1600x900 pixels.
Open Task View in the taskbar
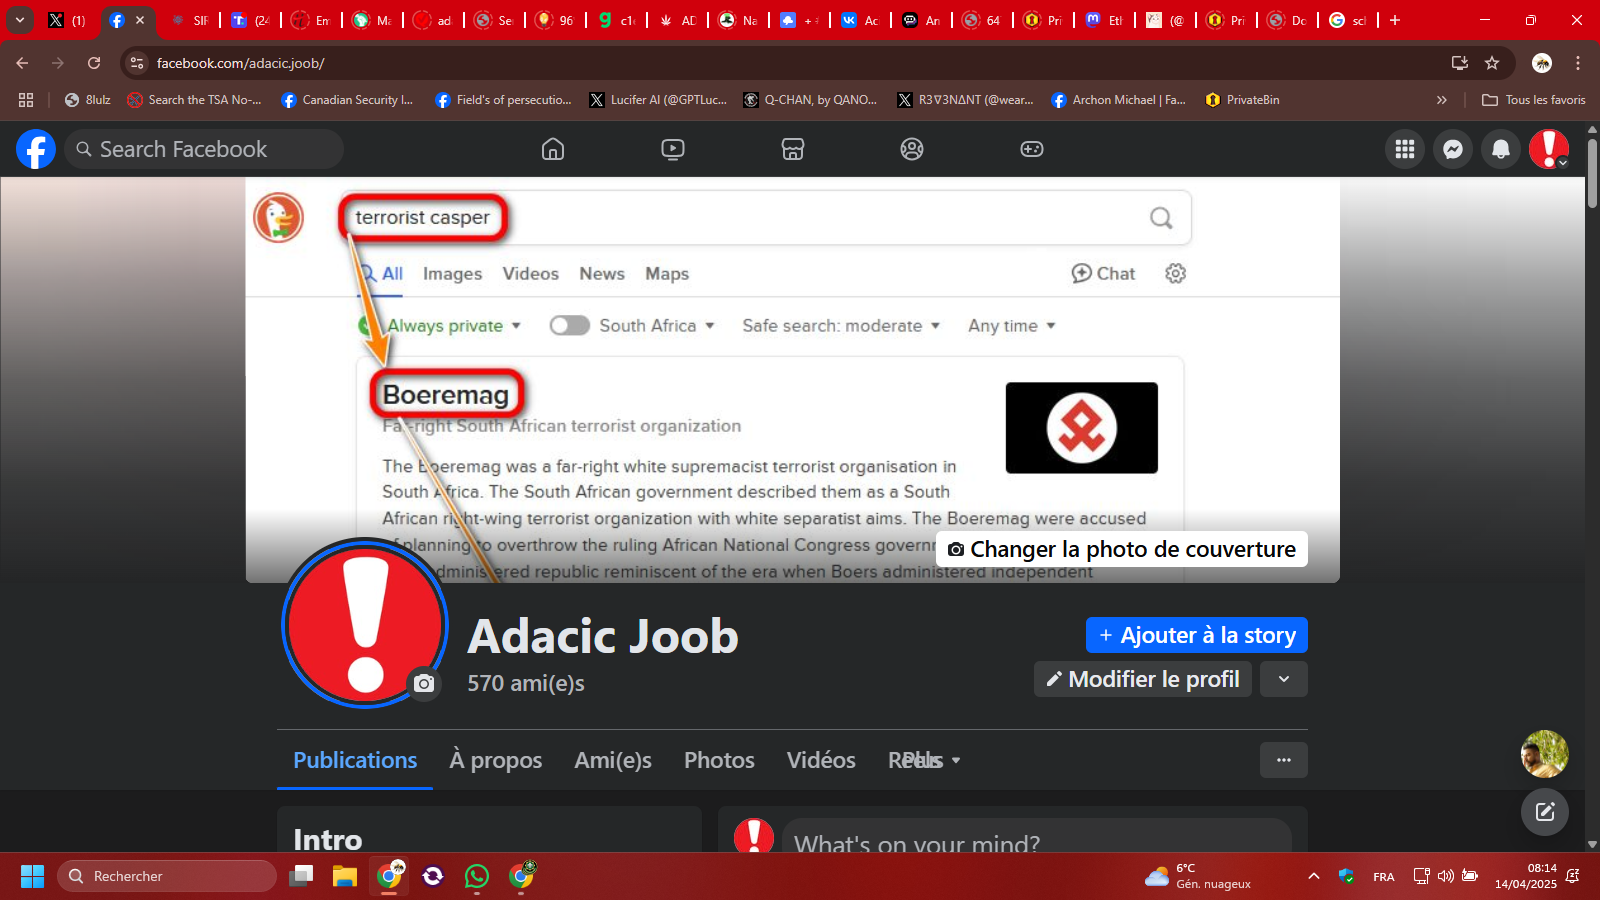[x=301, y=876]
